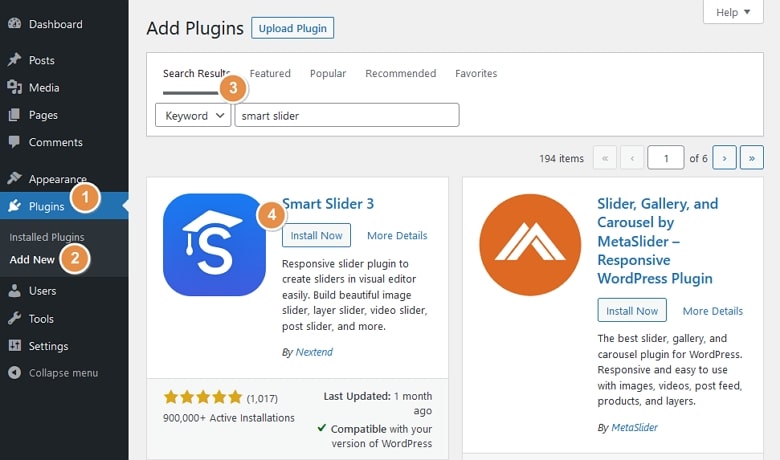The image size is (780, 460).
Task: Click the Upload Plugin button
Action: tap(292, 28)
